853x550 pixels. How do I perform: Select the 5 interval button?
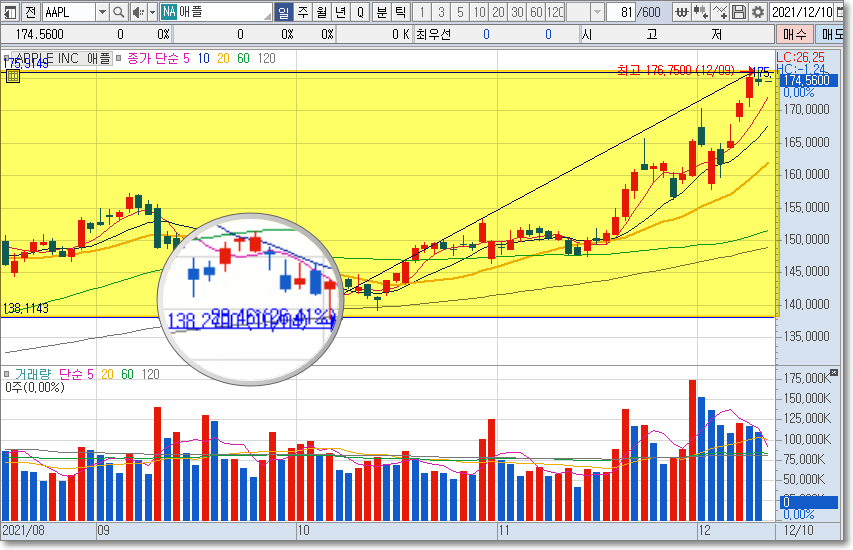click(460, 11)
